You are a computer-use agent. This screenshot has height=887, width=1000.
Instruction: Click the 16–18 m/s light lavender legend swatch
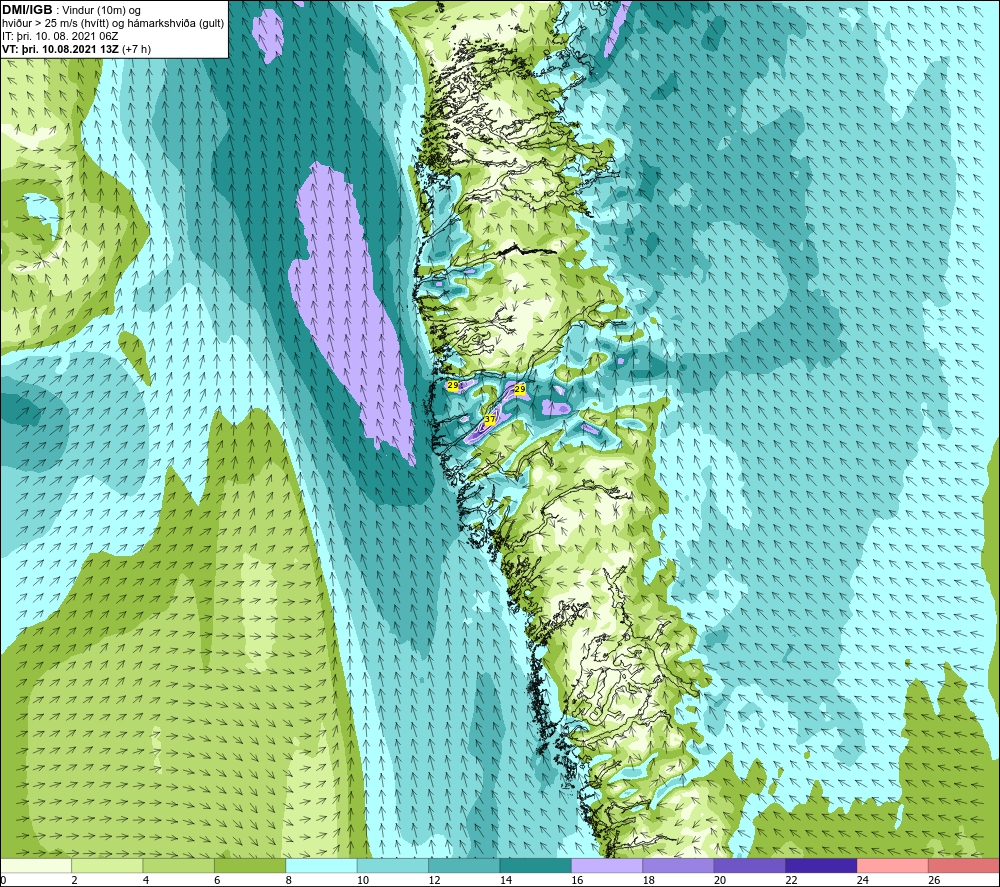[x=607, y=865]
